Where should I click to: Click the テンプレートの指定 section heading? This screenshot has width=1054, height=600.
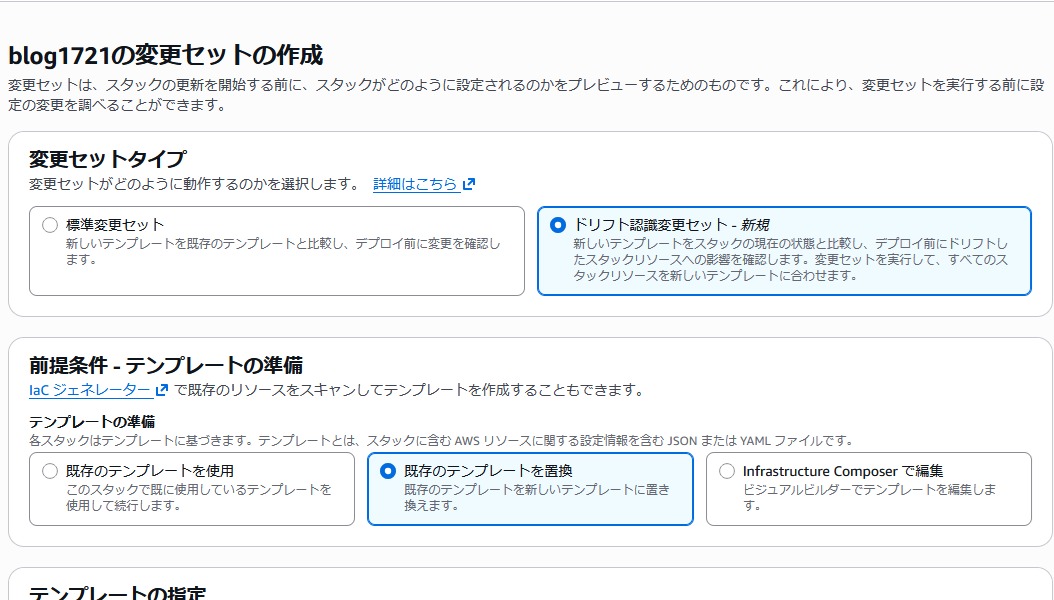(x=117, y=593)
